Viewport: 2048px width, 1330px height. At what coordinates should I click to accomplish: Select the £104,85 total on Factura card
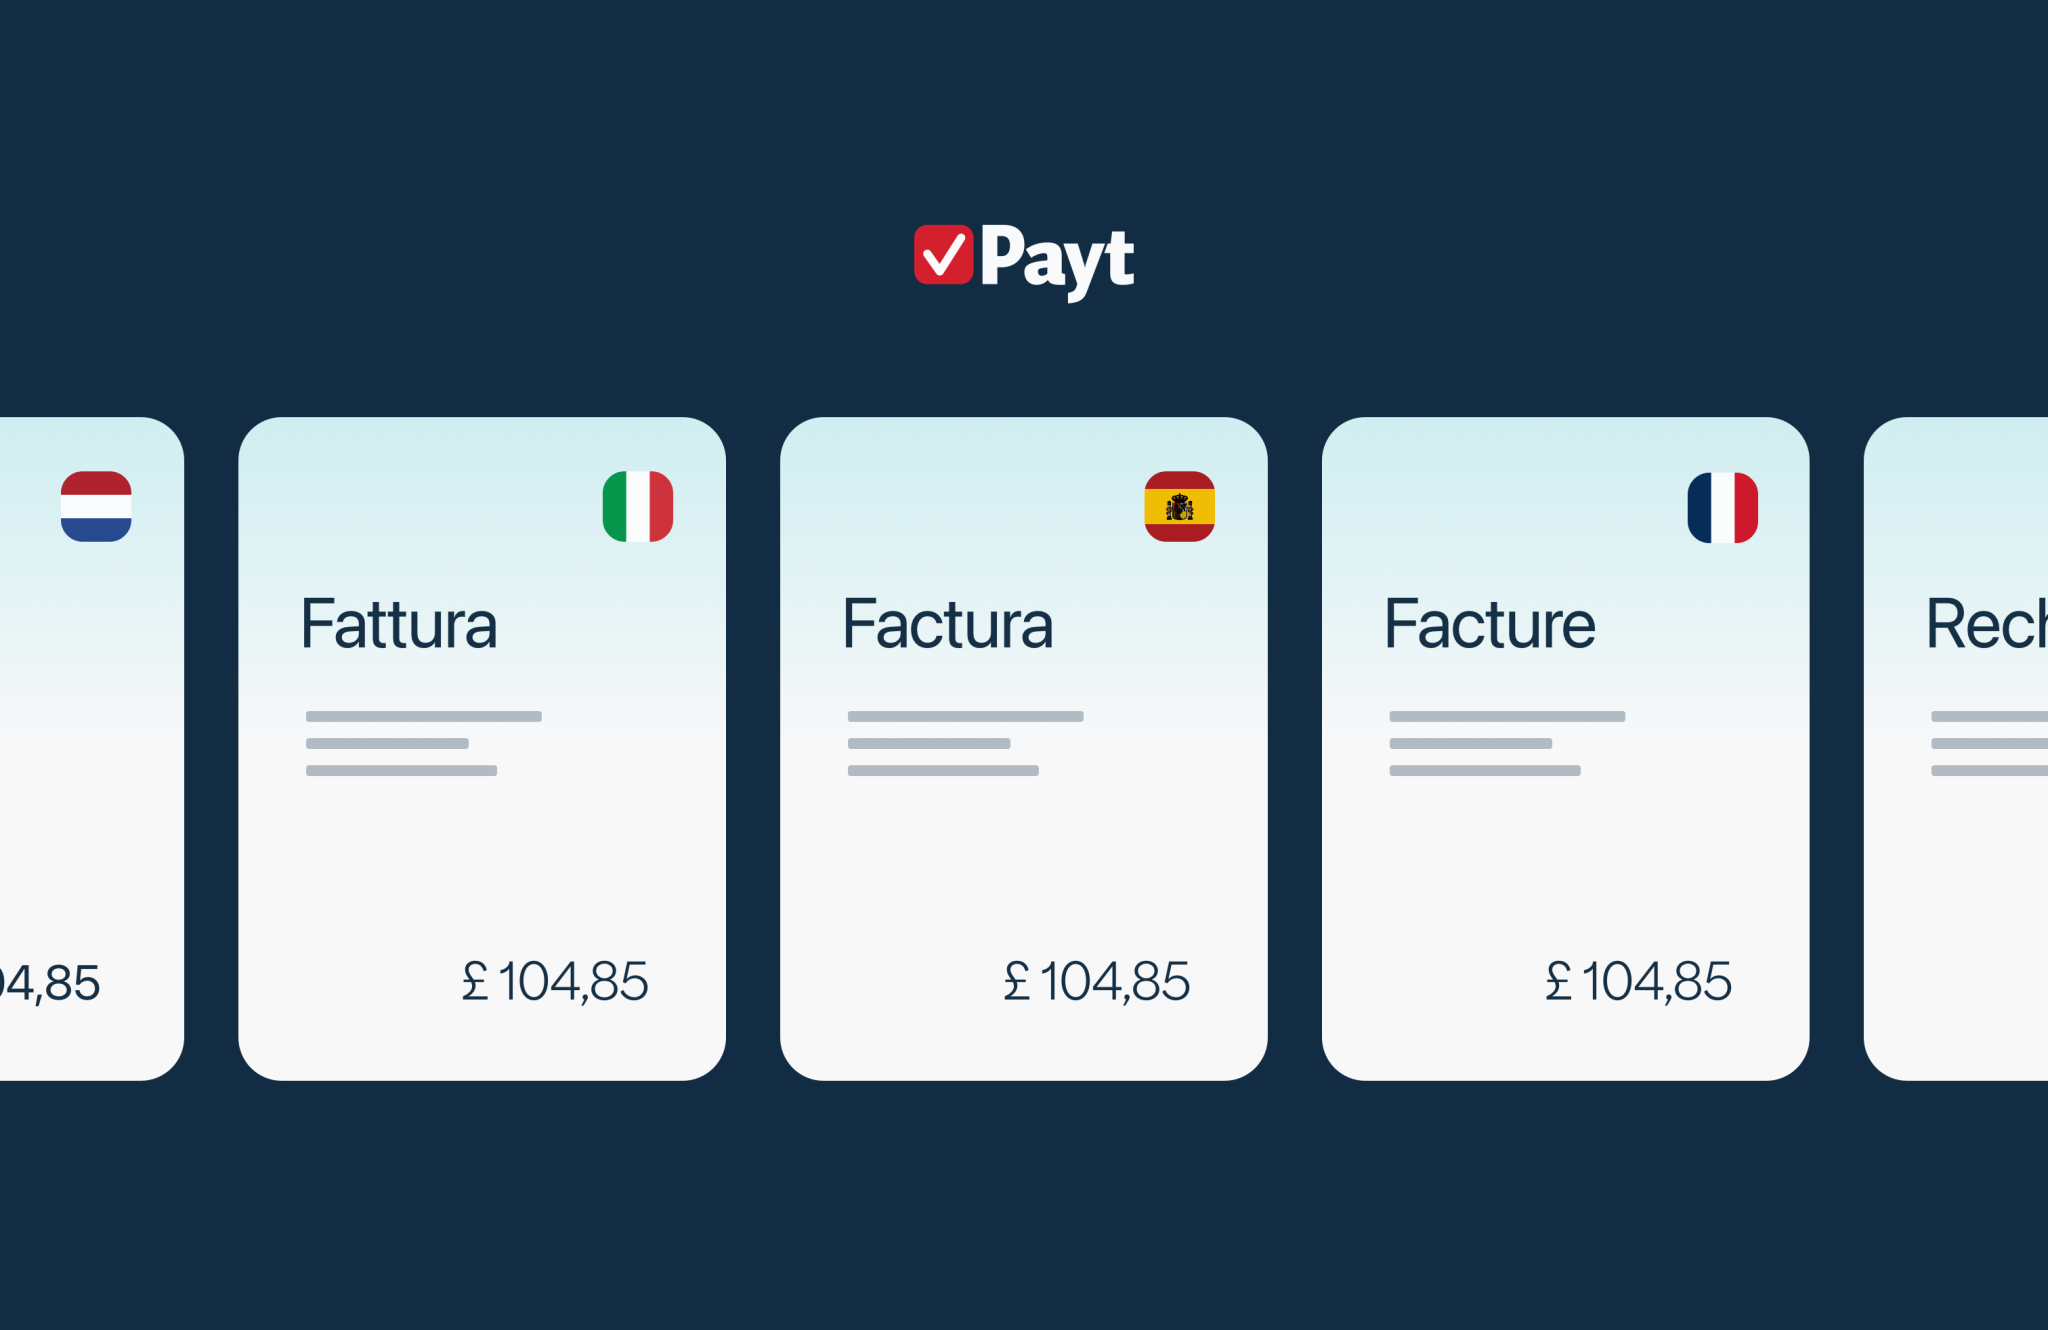tap(1097, 981)
